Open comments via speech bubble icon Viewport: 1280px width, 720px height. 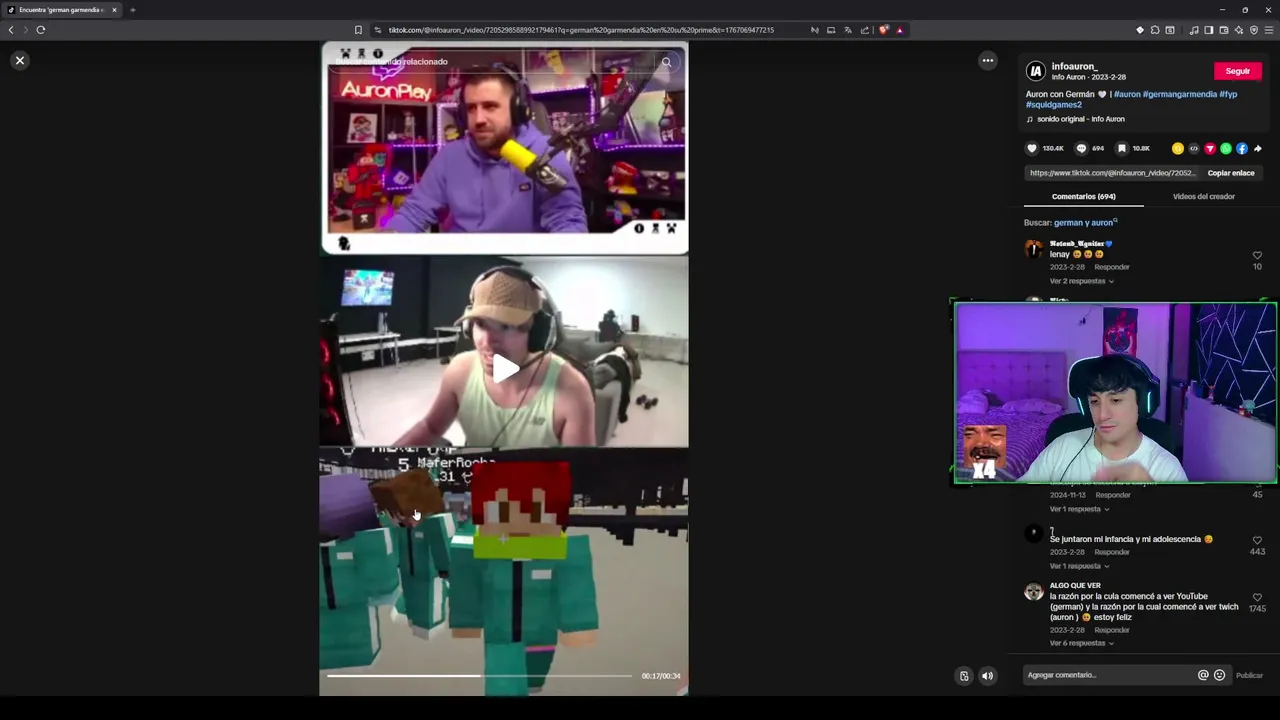tap(1081, 149)
